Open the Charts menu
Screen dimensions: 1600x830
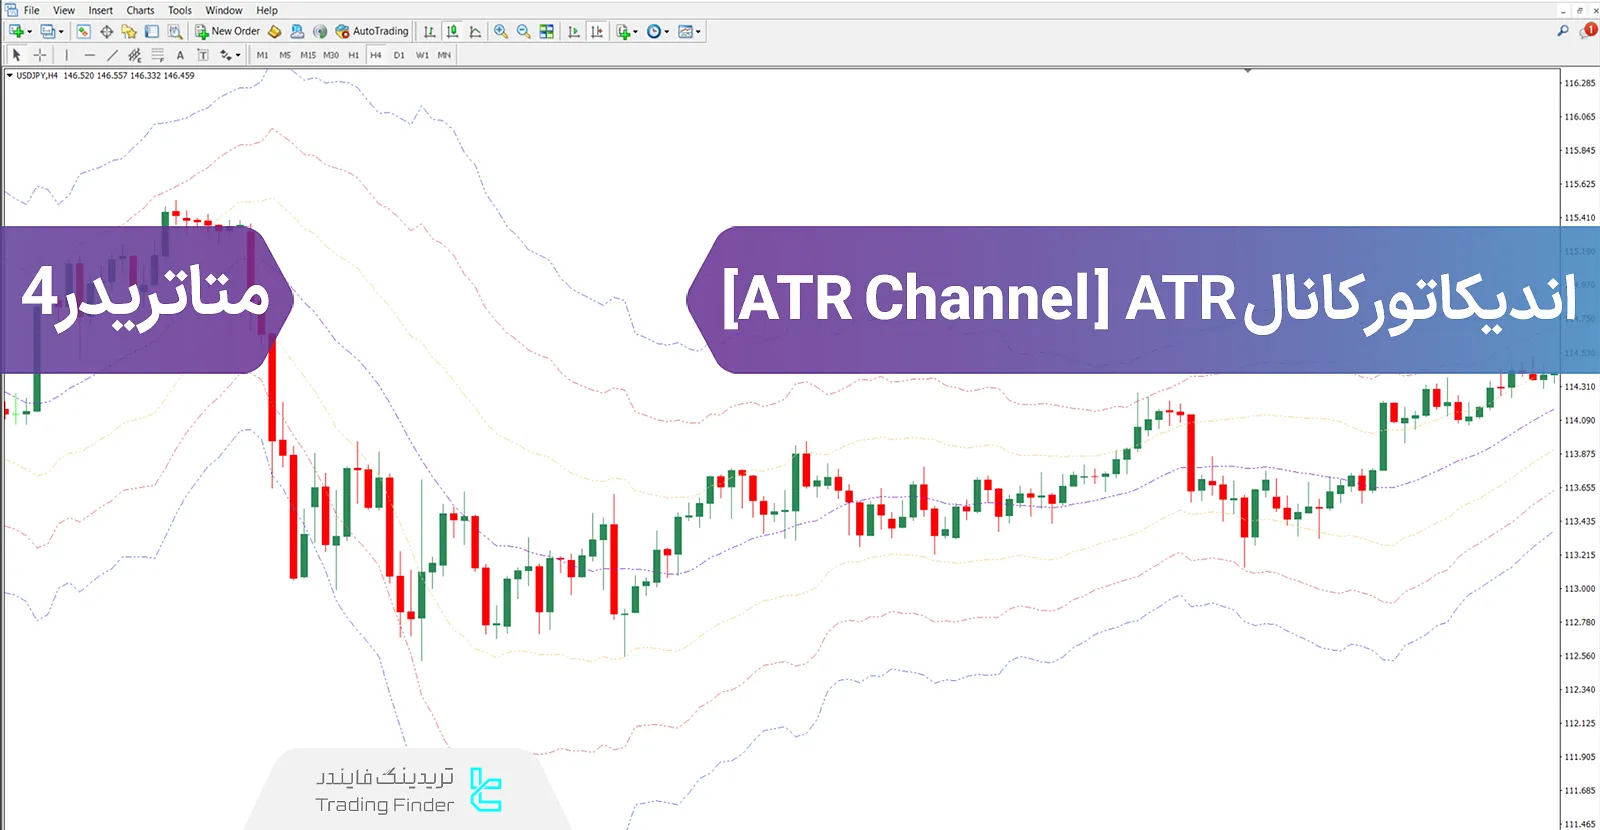click(140, 10)
